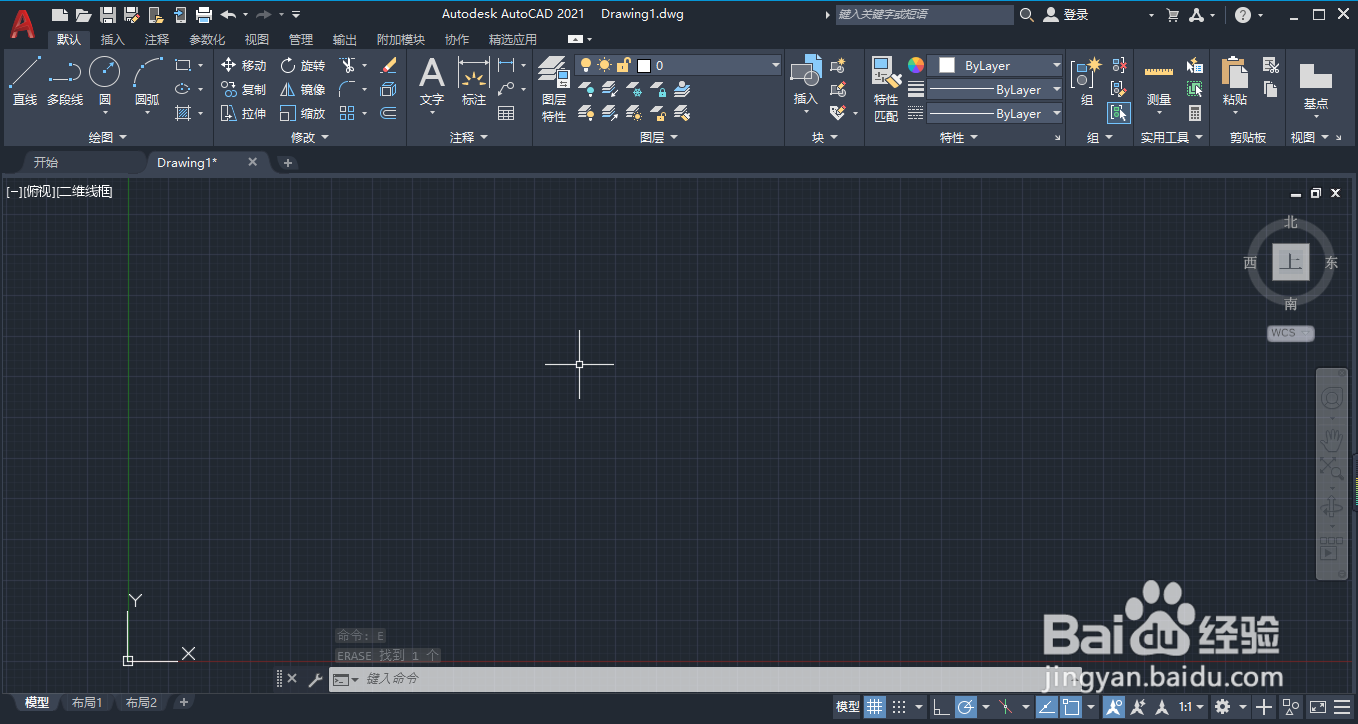Viewport: 1358px width, 724px height.
Task: Open the Annotate (注释) ribbon tab
Action: coord(157,39)
